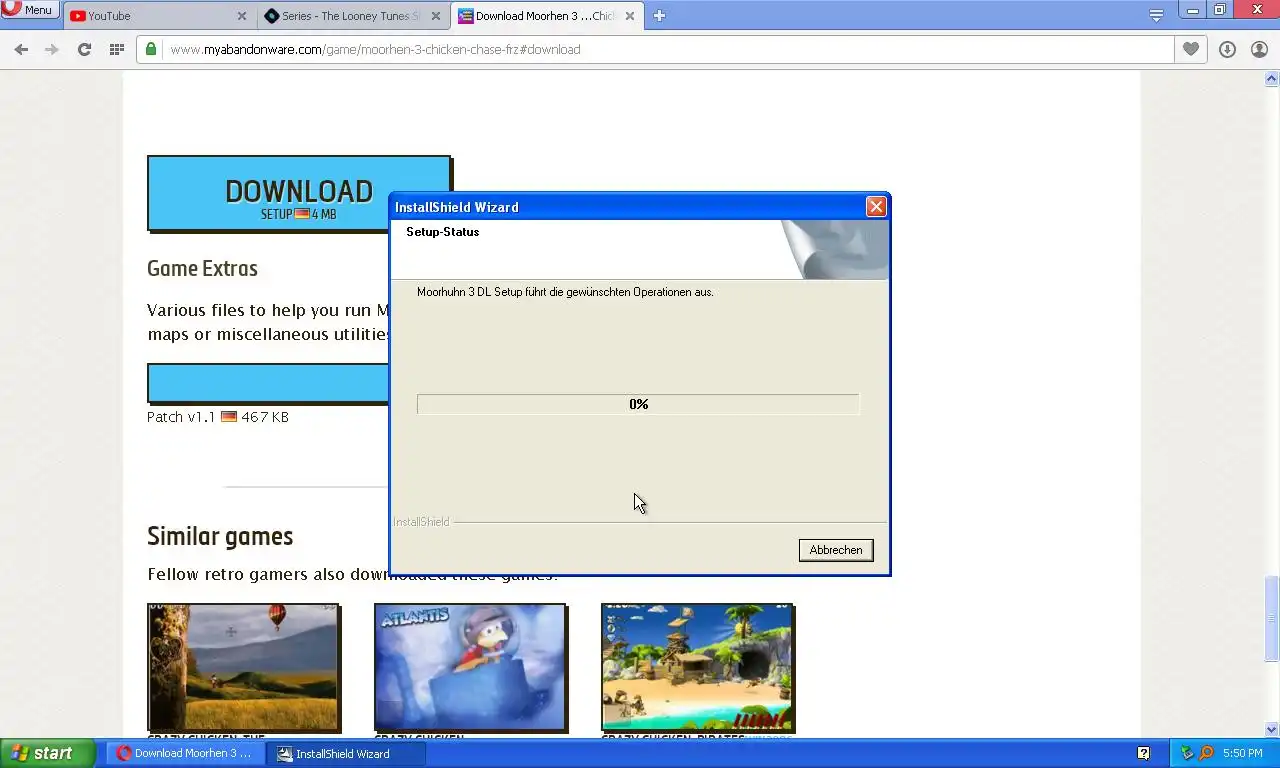Select the Download Moorhen 3 tab
Viewport: 1280px width, 768px height.
click(x=546, y=16)
